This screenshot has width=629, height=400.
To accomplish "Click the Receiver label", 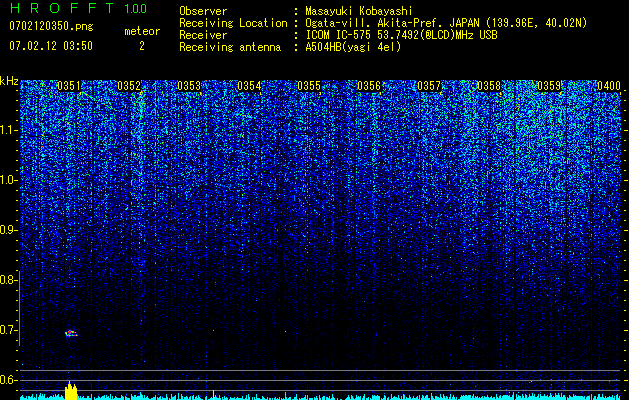I will [x=203, y=35].
